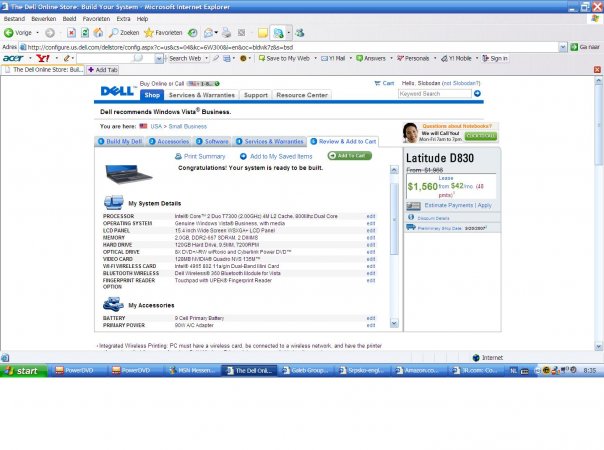Click the not Slobodan? link

tap(461, 83)
